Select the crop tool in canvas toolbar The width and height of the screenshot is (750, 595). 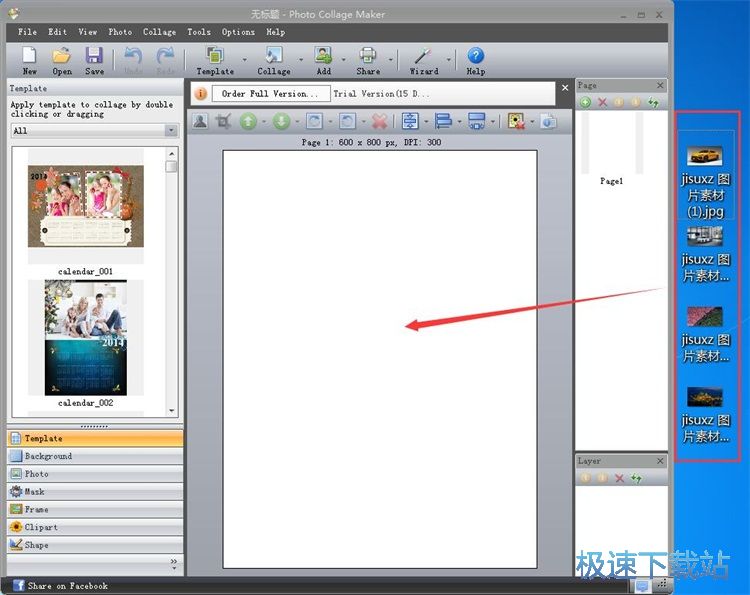(x=223, y=121)
